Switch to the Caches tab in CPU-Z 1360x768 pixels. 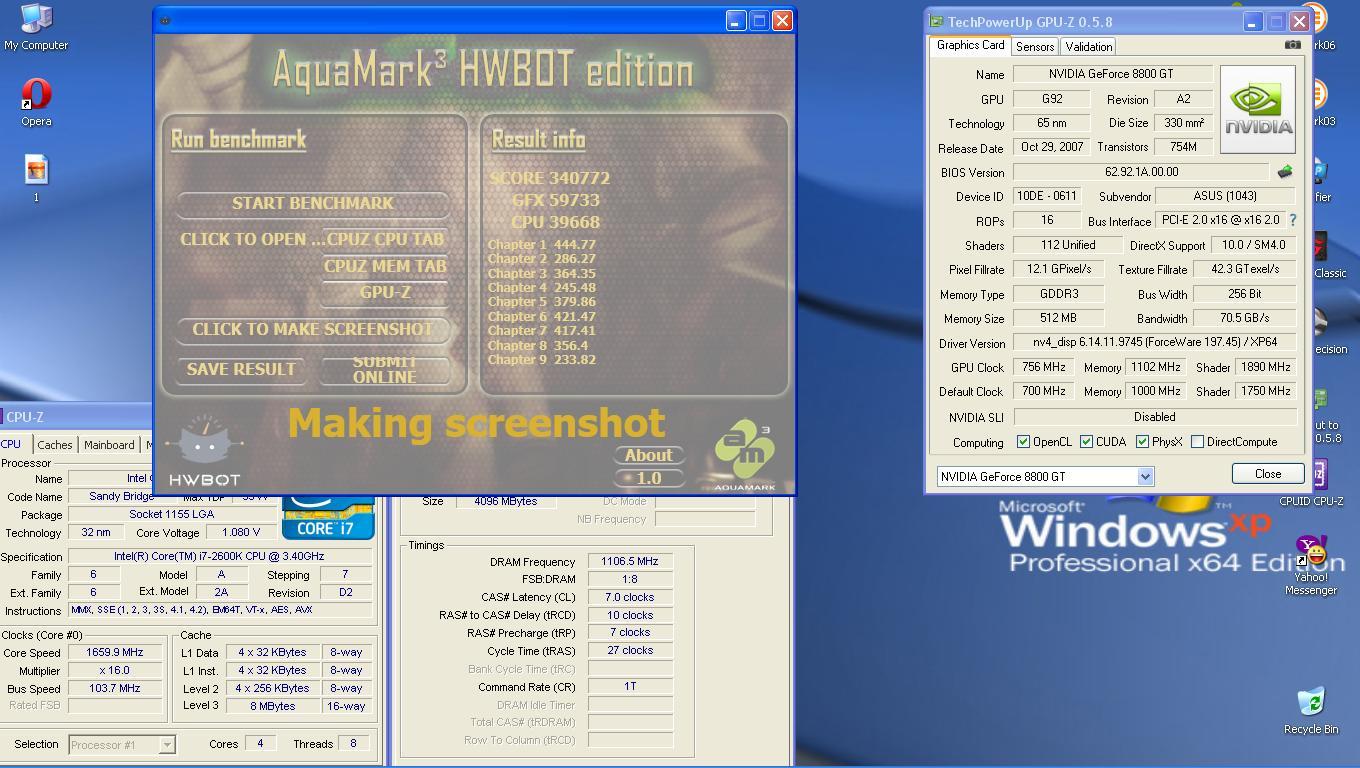(x=55, y=445)
